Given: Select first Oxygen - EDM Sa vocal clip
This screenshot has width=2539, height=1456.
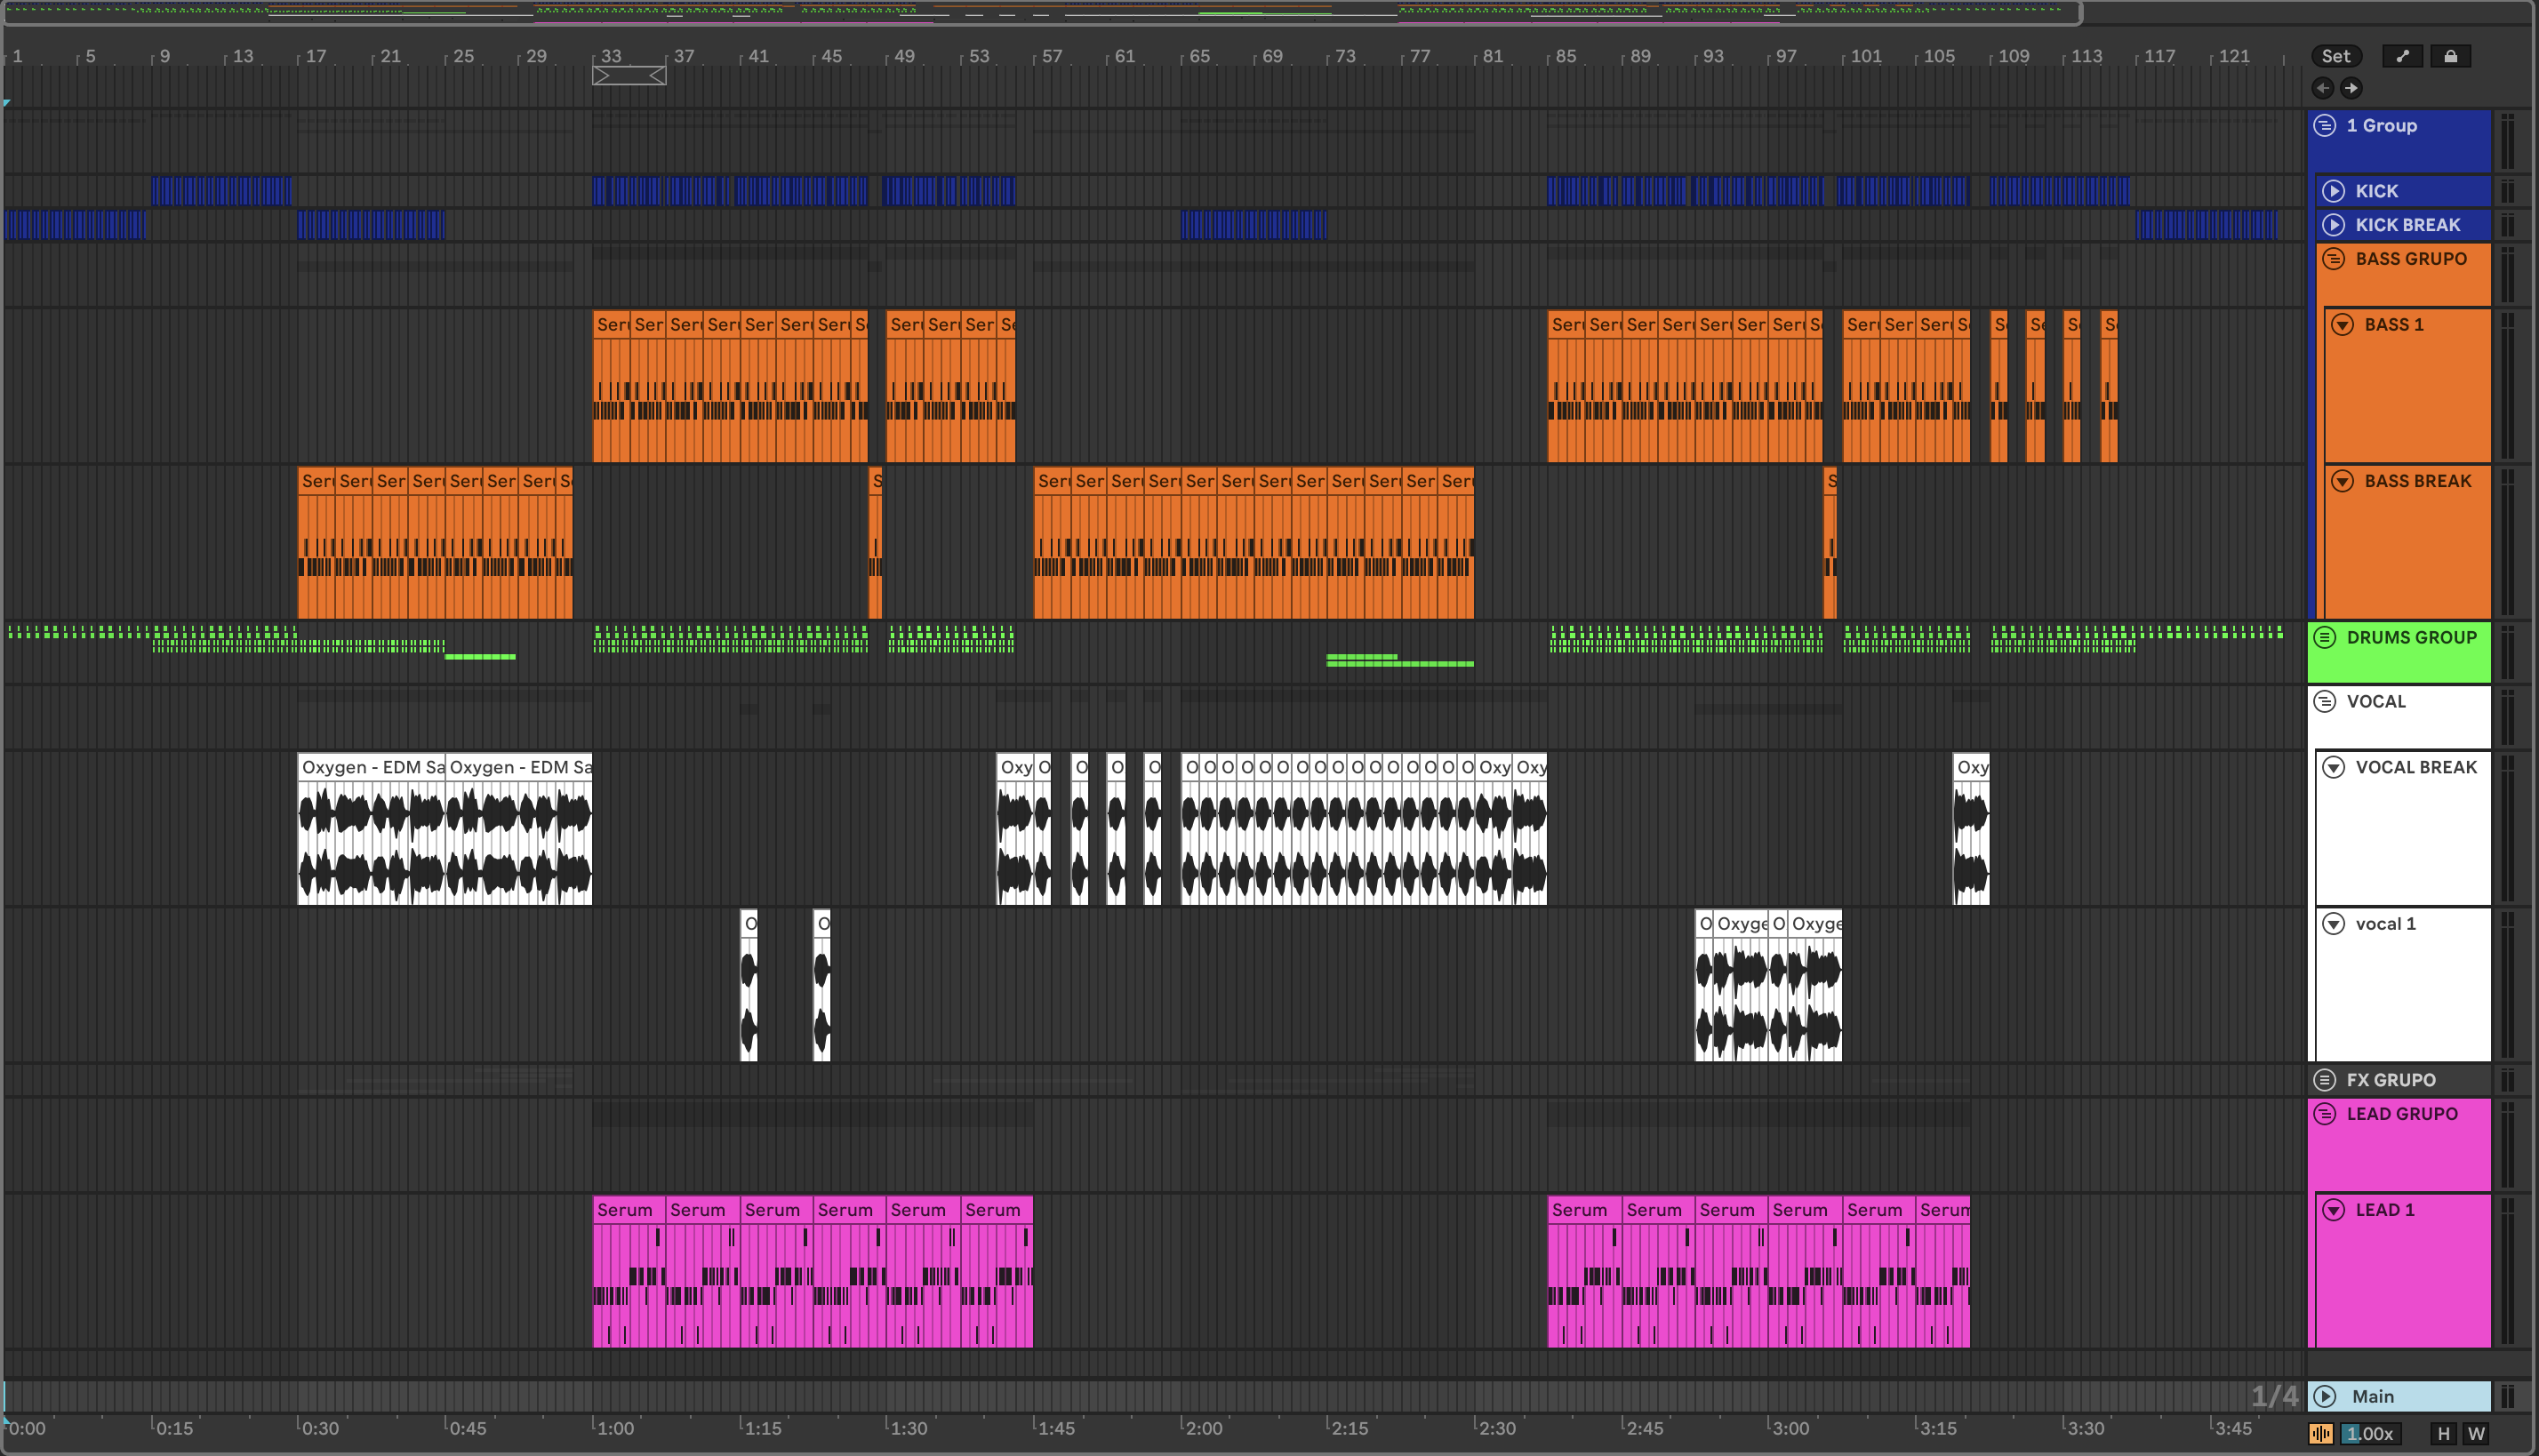Looking at the screenshot, I should tap(371, 828).
